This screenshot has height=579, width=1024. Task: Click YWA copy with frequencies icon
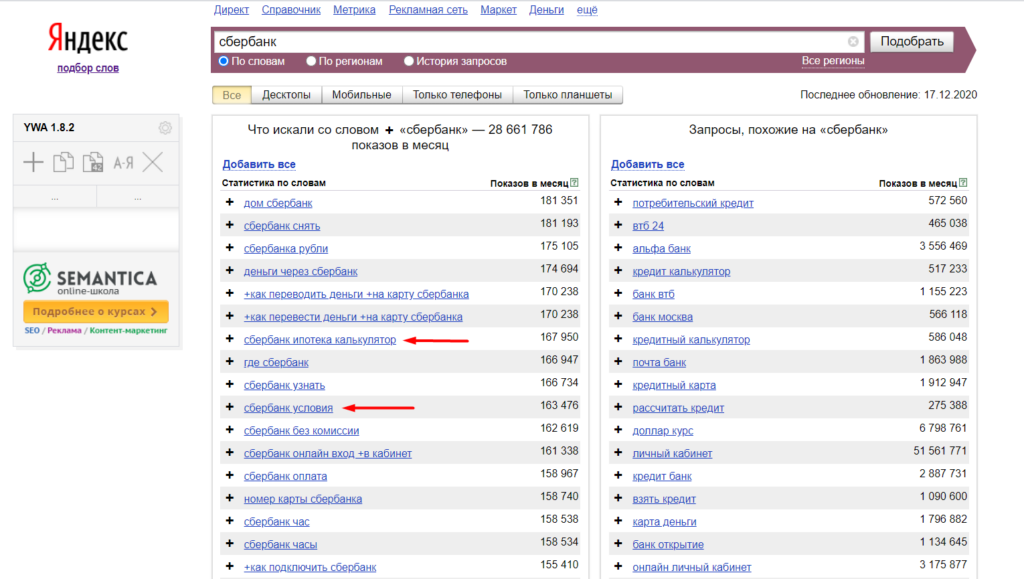tap(93, 162)
